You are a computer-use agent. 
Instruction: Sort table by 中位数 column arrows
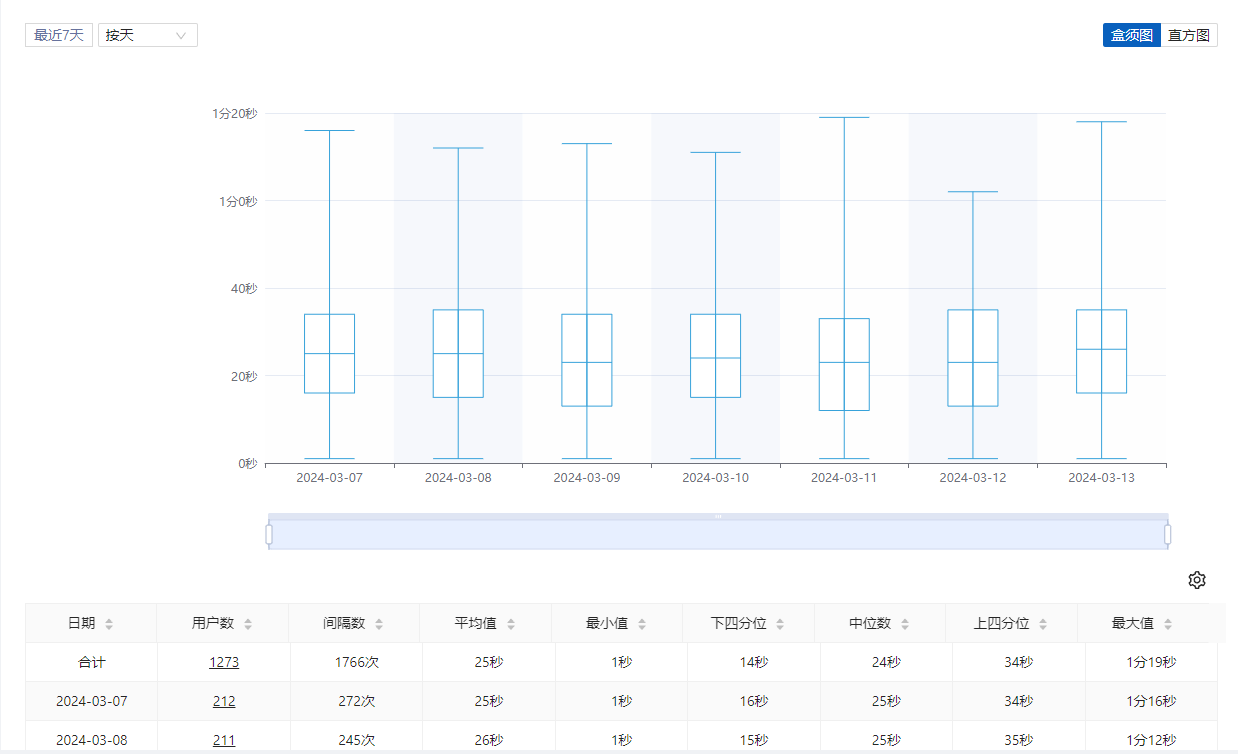[x=905, y=624]
